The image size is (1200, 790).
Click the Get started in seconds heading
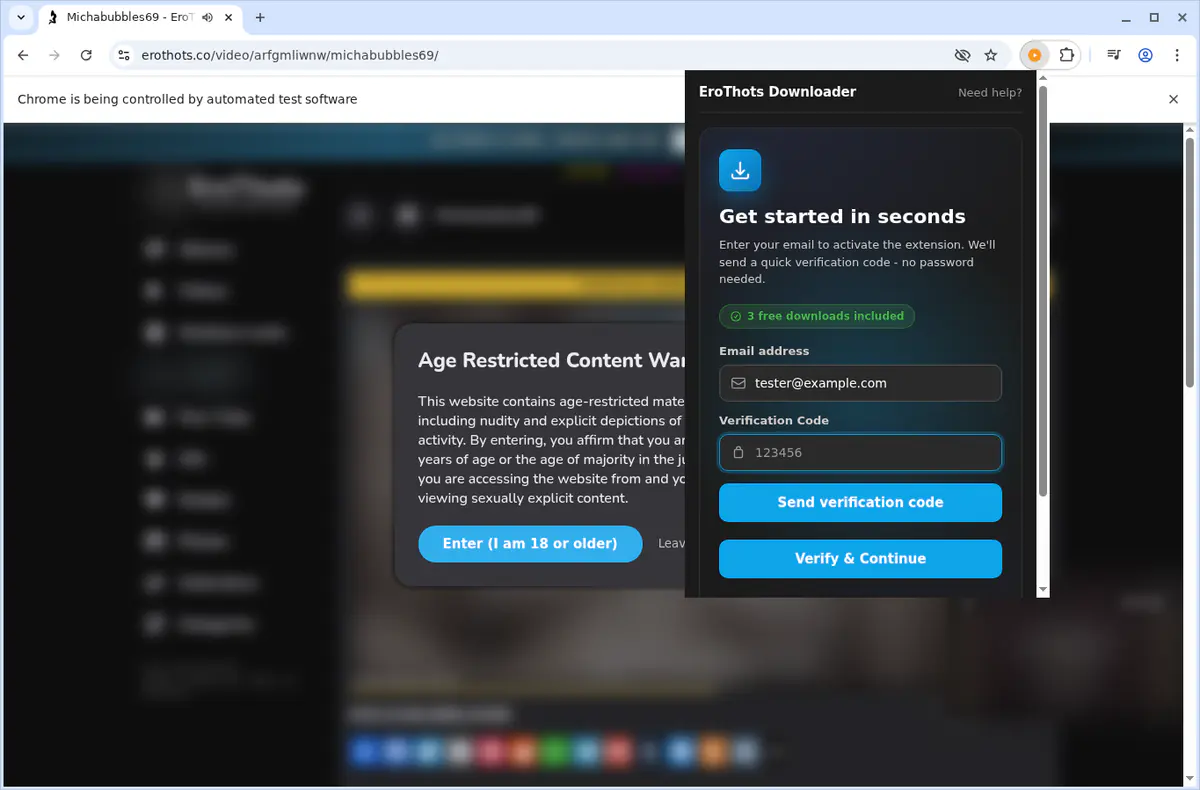(x=842, y=217)
